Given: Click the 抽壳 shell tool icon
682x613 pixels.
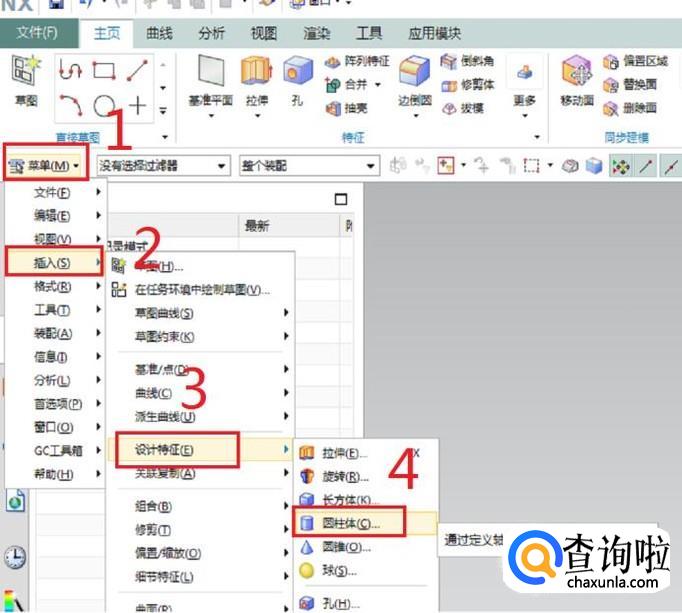Looking at the screenshot, I should (347, 108).
